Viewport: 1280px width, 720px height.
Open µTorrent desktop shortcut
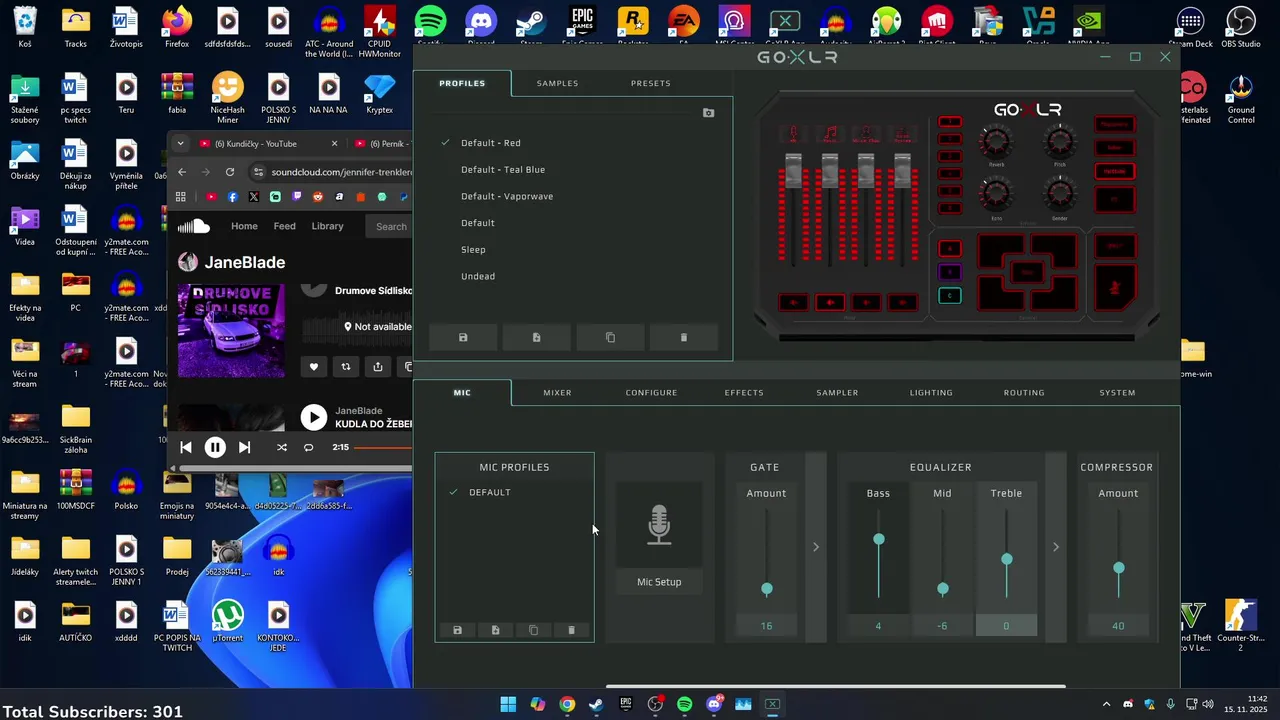227,620
